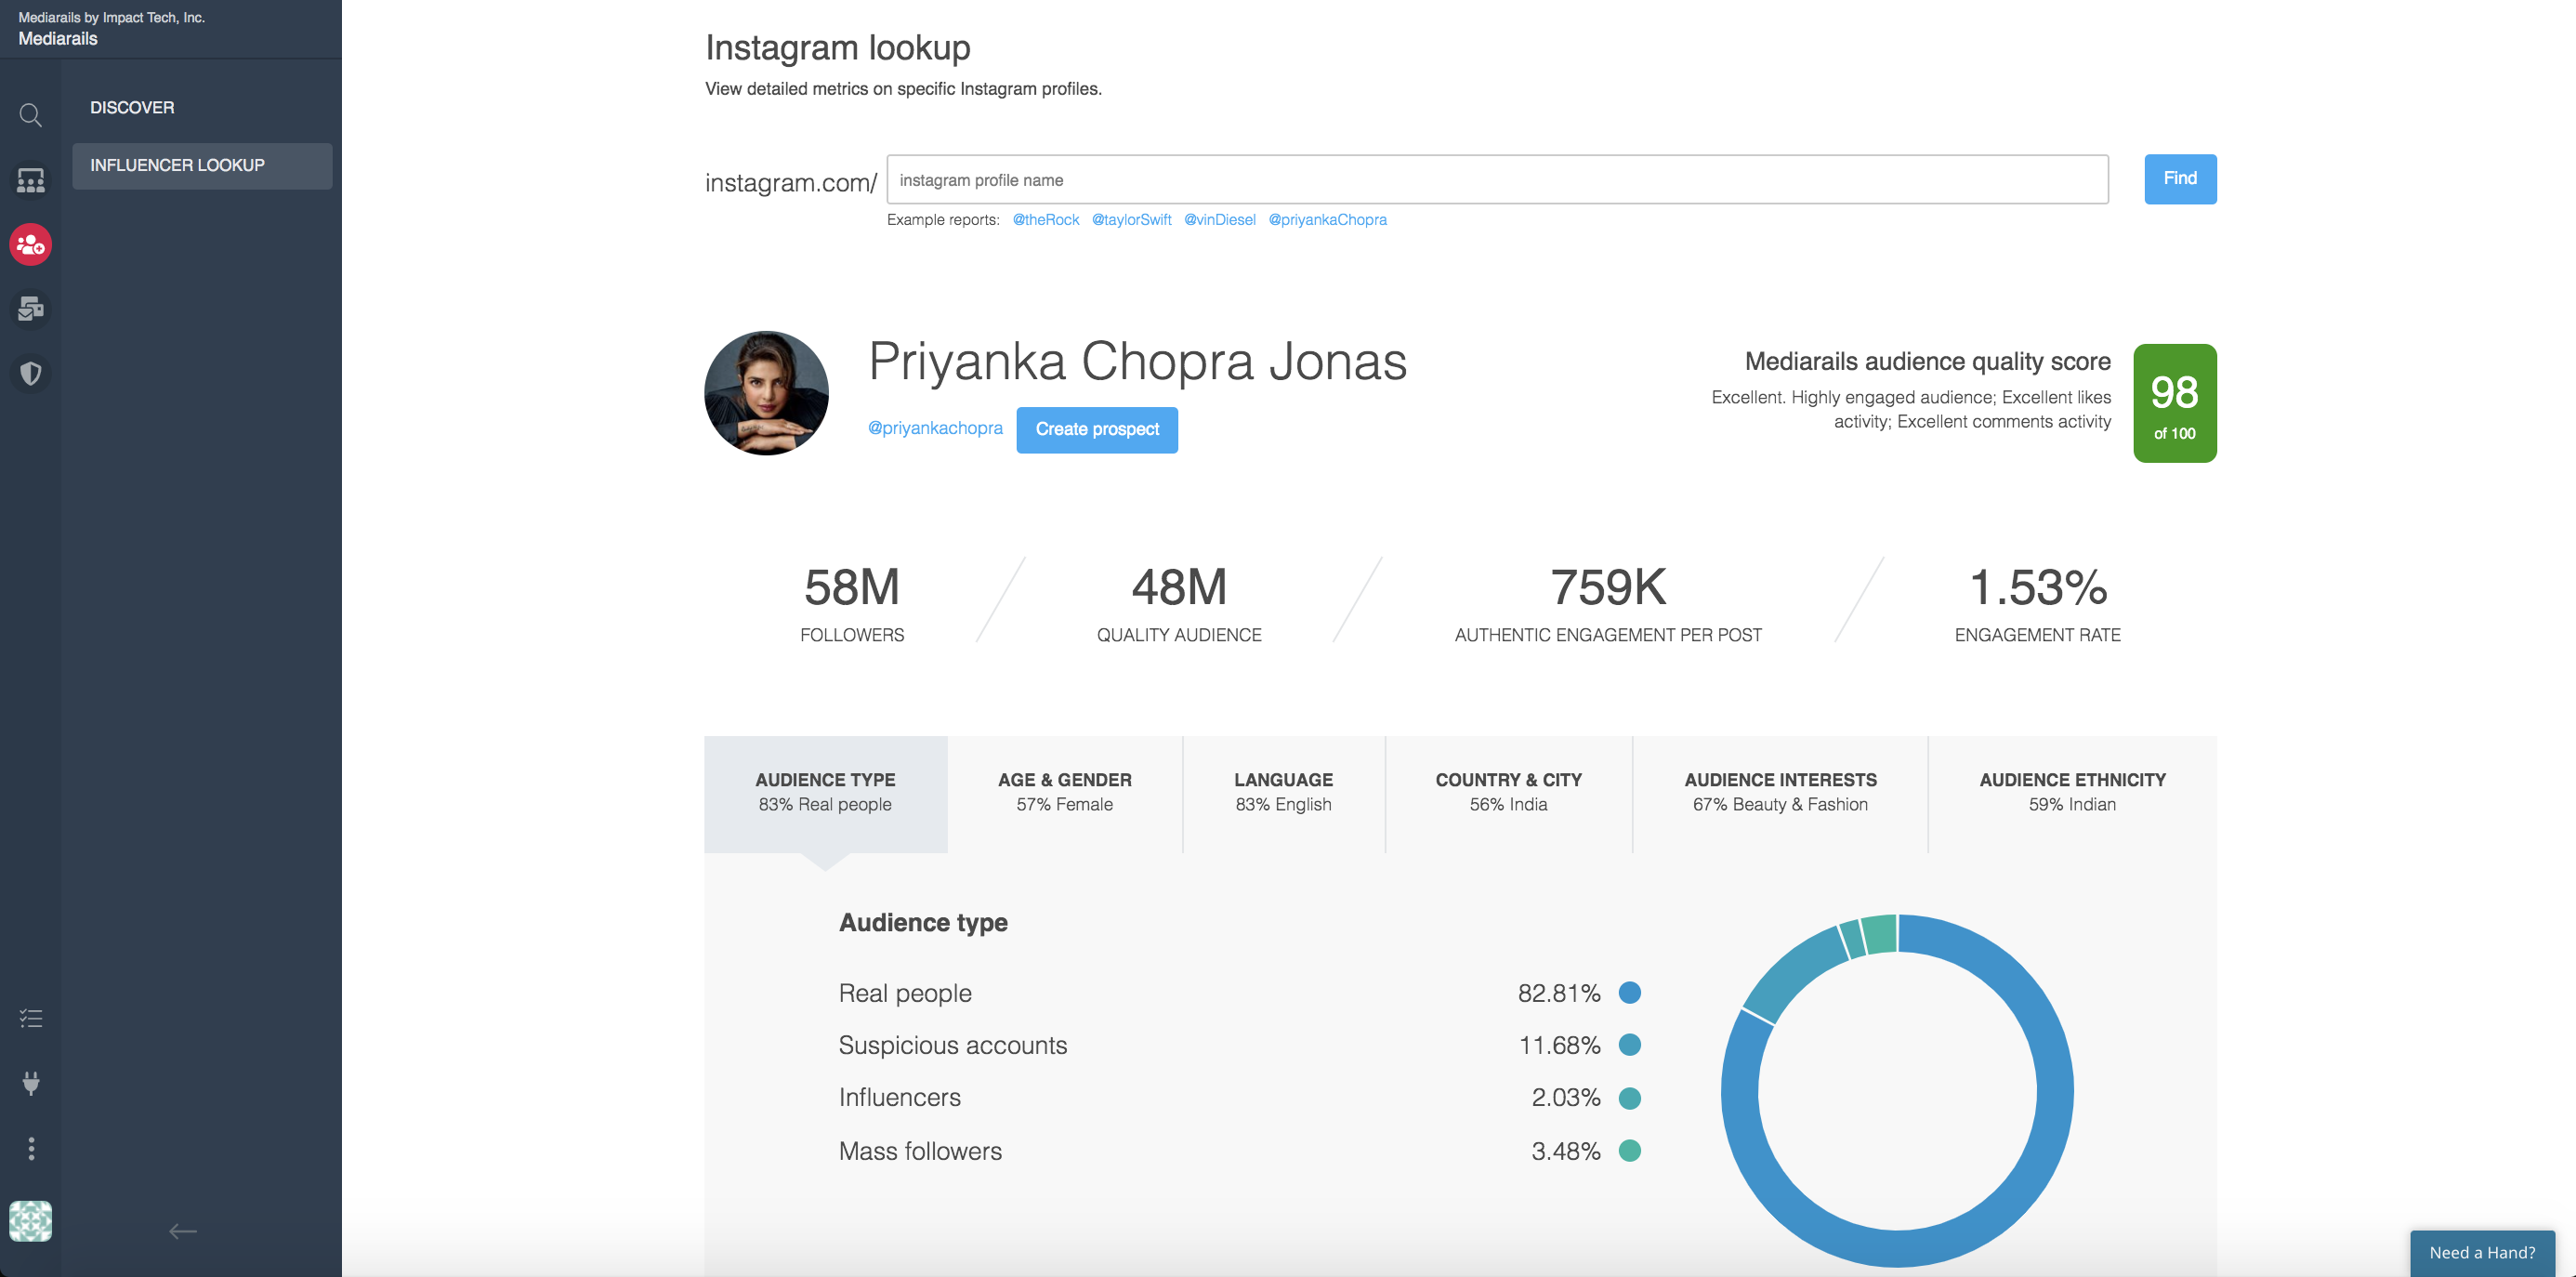This screenshot has height=1277, width=2576.
Task: Show the Audience Interests tab
Action: 1780,792
